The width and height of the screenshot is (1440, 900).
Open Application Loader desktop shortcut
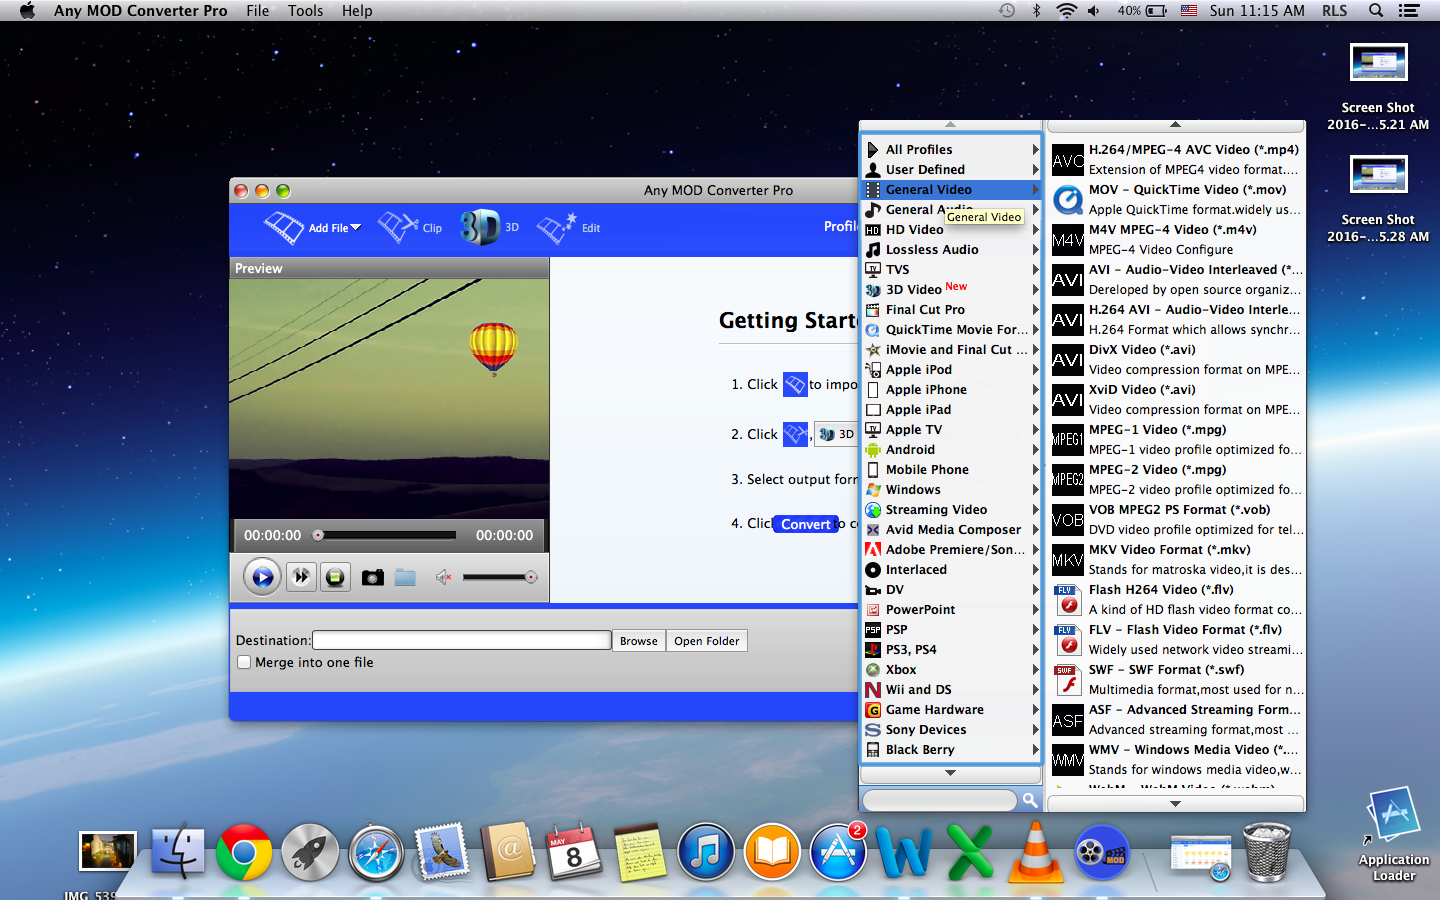tap(1393, 835)
